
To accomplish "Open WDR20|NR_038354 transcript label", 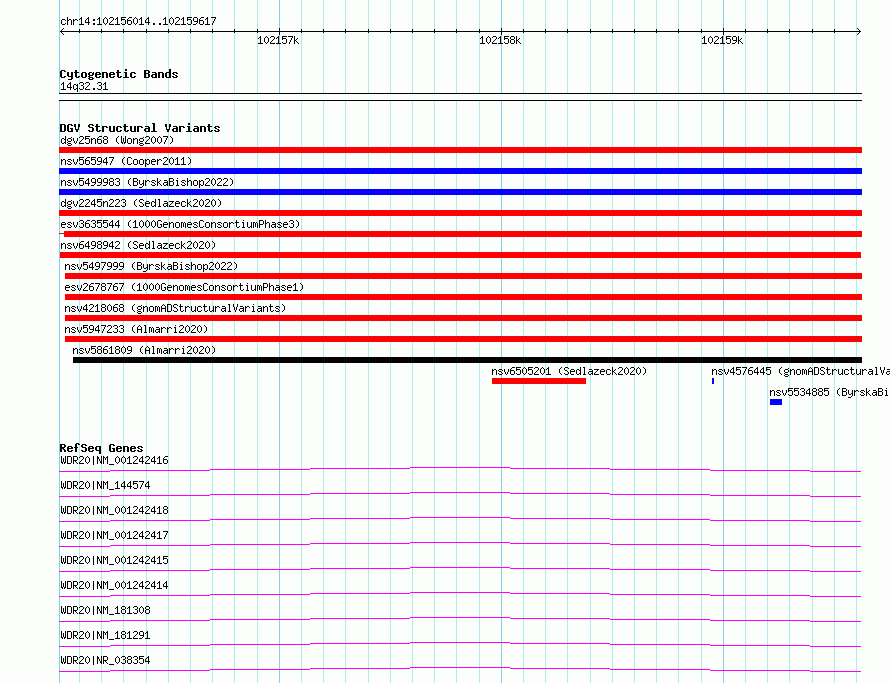I will point(105,660).
